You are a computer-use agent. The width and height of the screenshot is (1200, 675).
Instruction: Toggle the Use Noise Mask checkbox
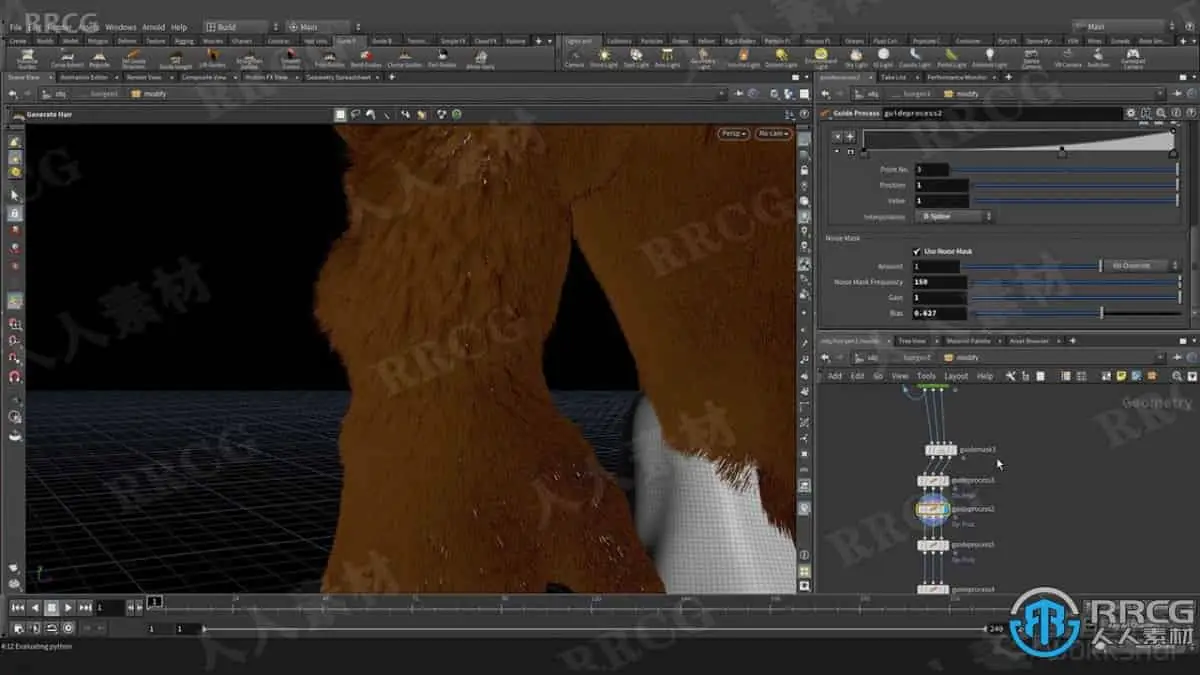917,251
